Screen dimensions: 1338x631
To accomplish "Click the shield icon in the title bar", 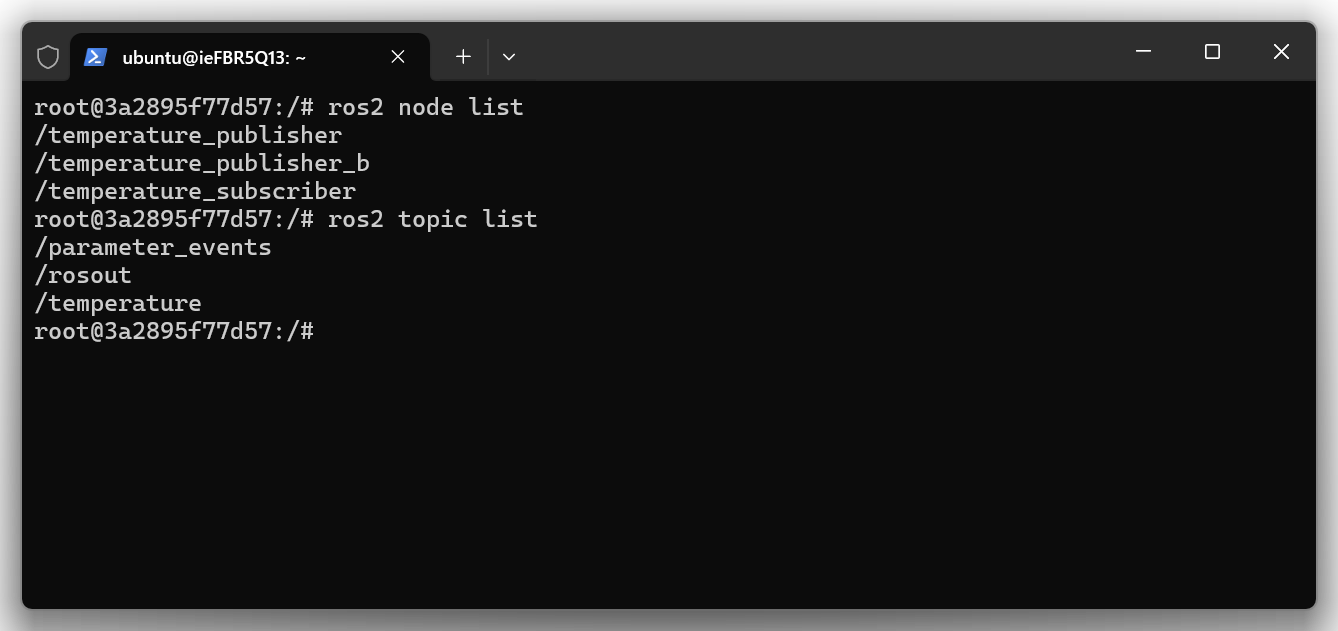I will tap(48, 57).
